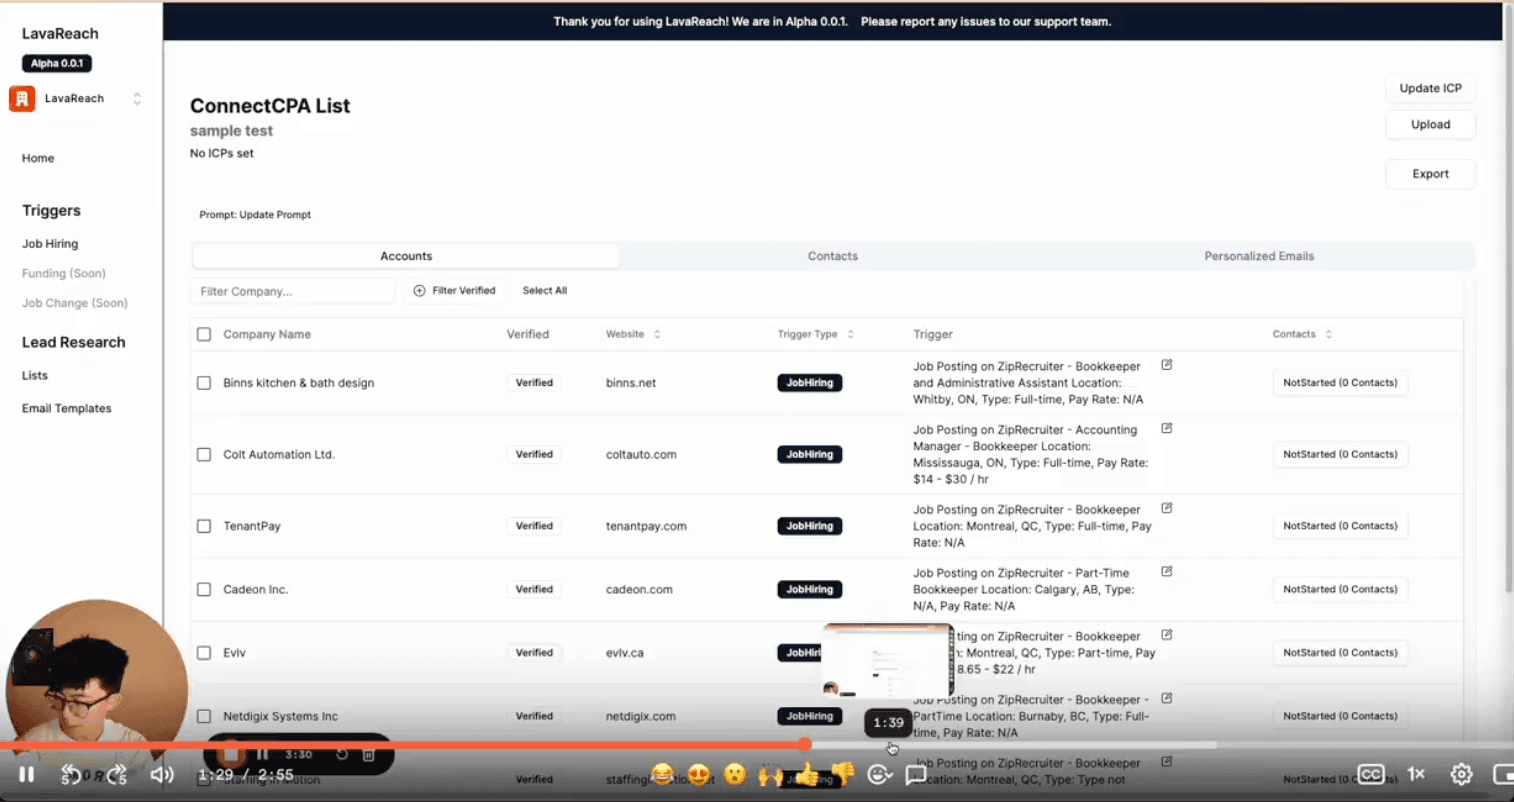Open external link for Binns kitchen trigger
The width and height of the screenshot is (1514, 802).
(1166, 365)
